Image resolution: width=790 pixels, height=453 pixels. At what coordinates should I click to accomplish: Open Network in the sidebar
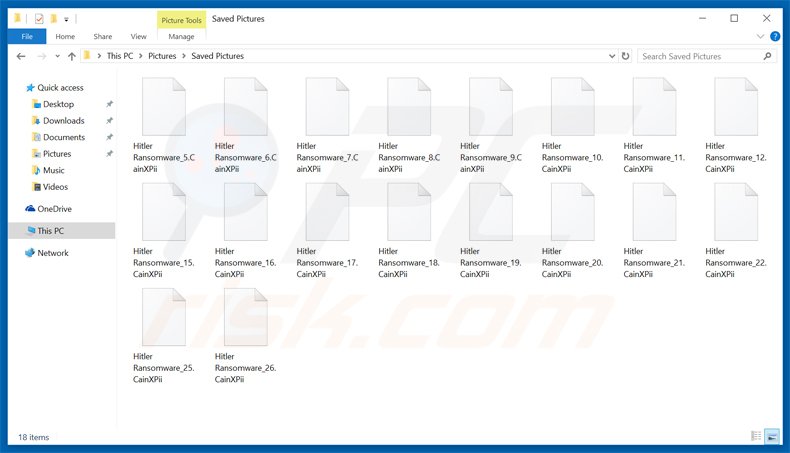coord(52,253)
